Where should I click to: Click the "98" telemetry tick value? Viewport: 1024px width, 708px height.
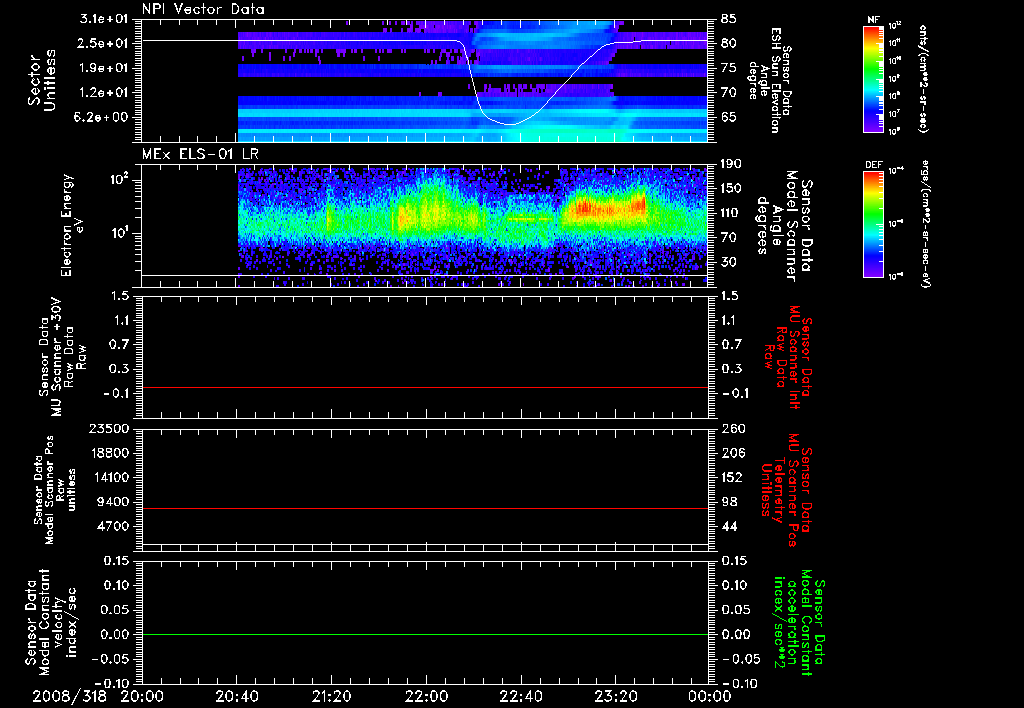pyautogui.click(x=729, y=502)
